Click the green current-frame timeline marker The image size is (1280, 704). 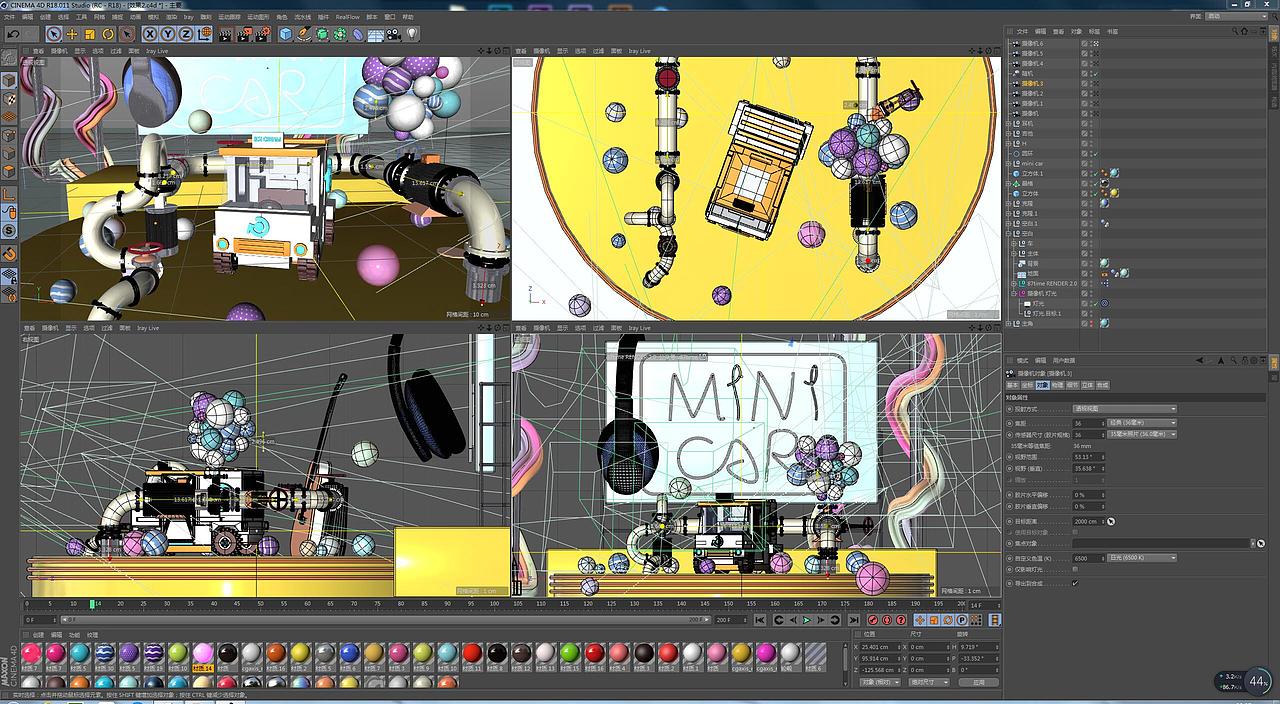(x=92, y=604)
